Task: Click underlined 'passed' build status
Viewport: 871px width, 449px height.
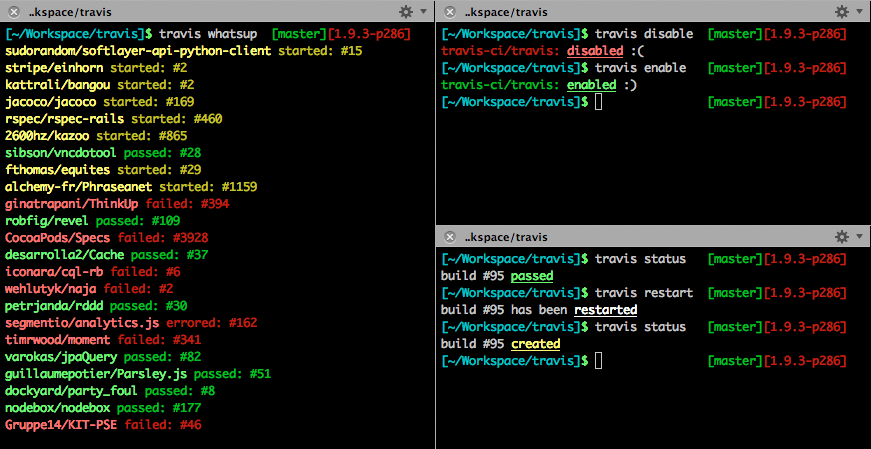Action: pyautogui.click(x=532, y=276)
